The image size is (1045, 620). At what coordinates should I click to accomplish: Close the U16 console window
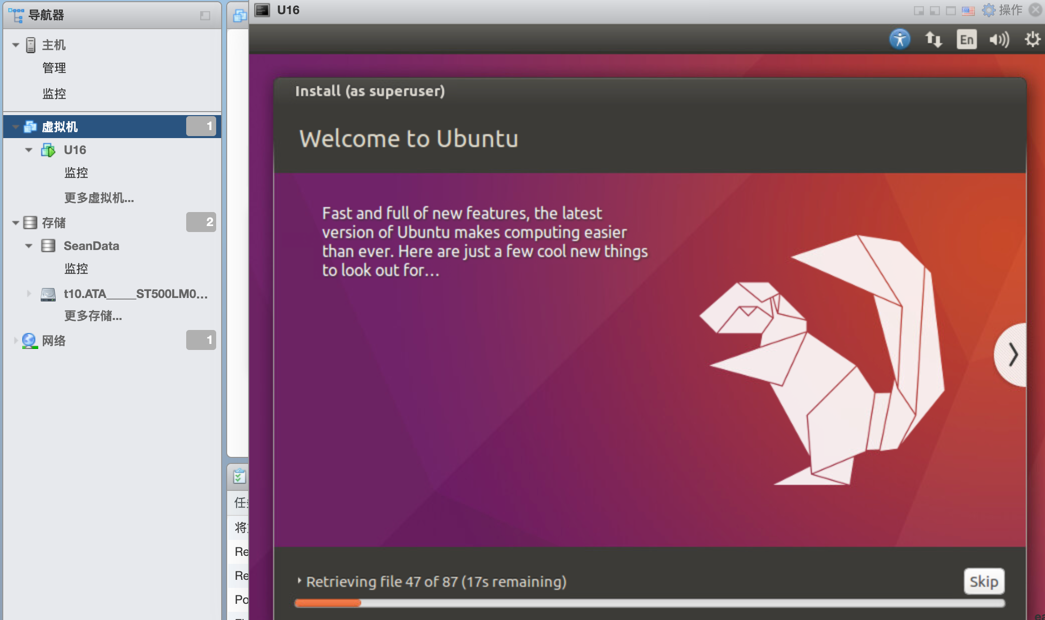click(x=1036, y=10)
